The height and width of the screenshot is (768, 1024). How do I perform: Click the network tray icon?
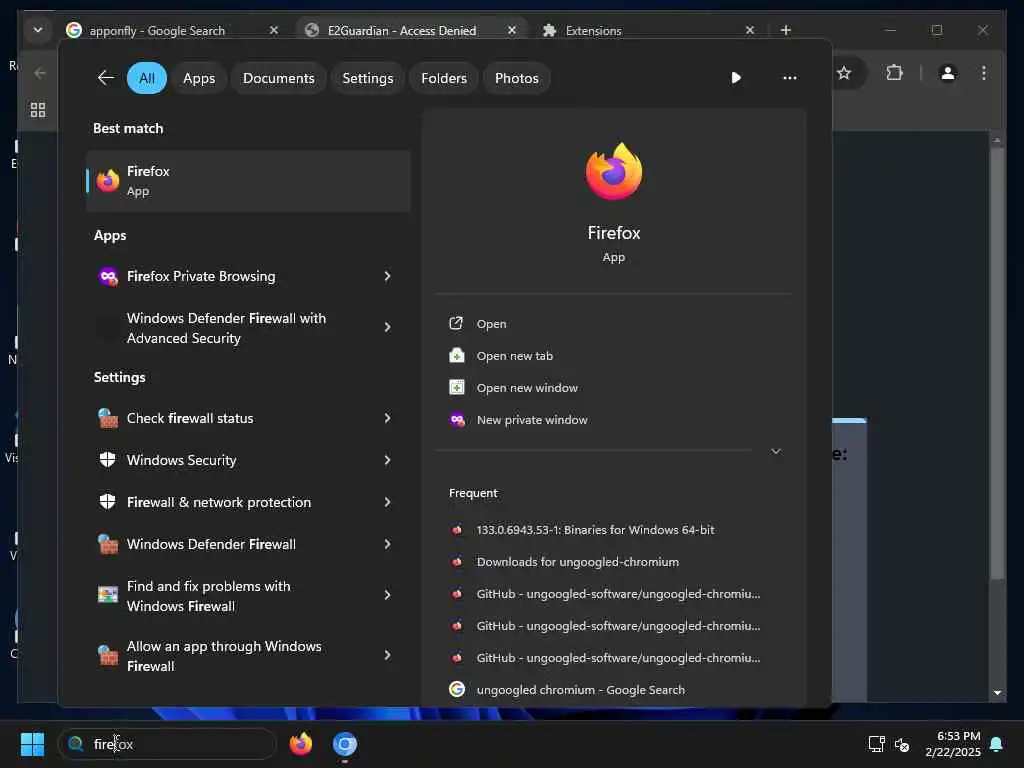876,744
